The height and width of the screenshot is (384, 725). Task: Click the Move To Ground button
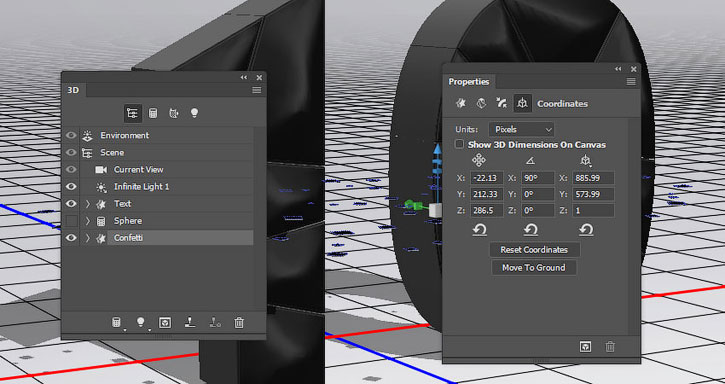click(534, 268)
